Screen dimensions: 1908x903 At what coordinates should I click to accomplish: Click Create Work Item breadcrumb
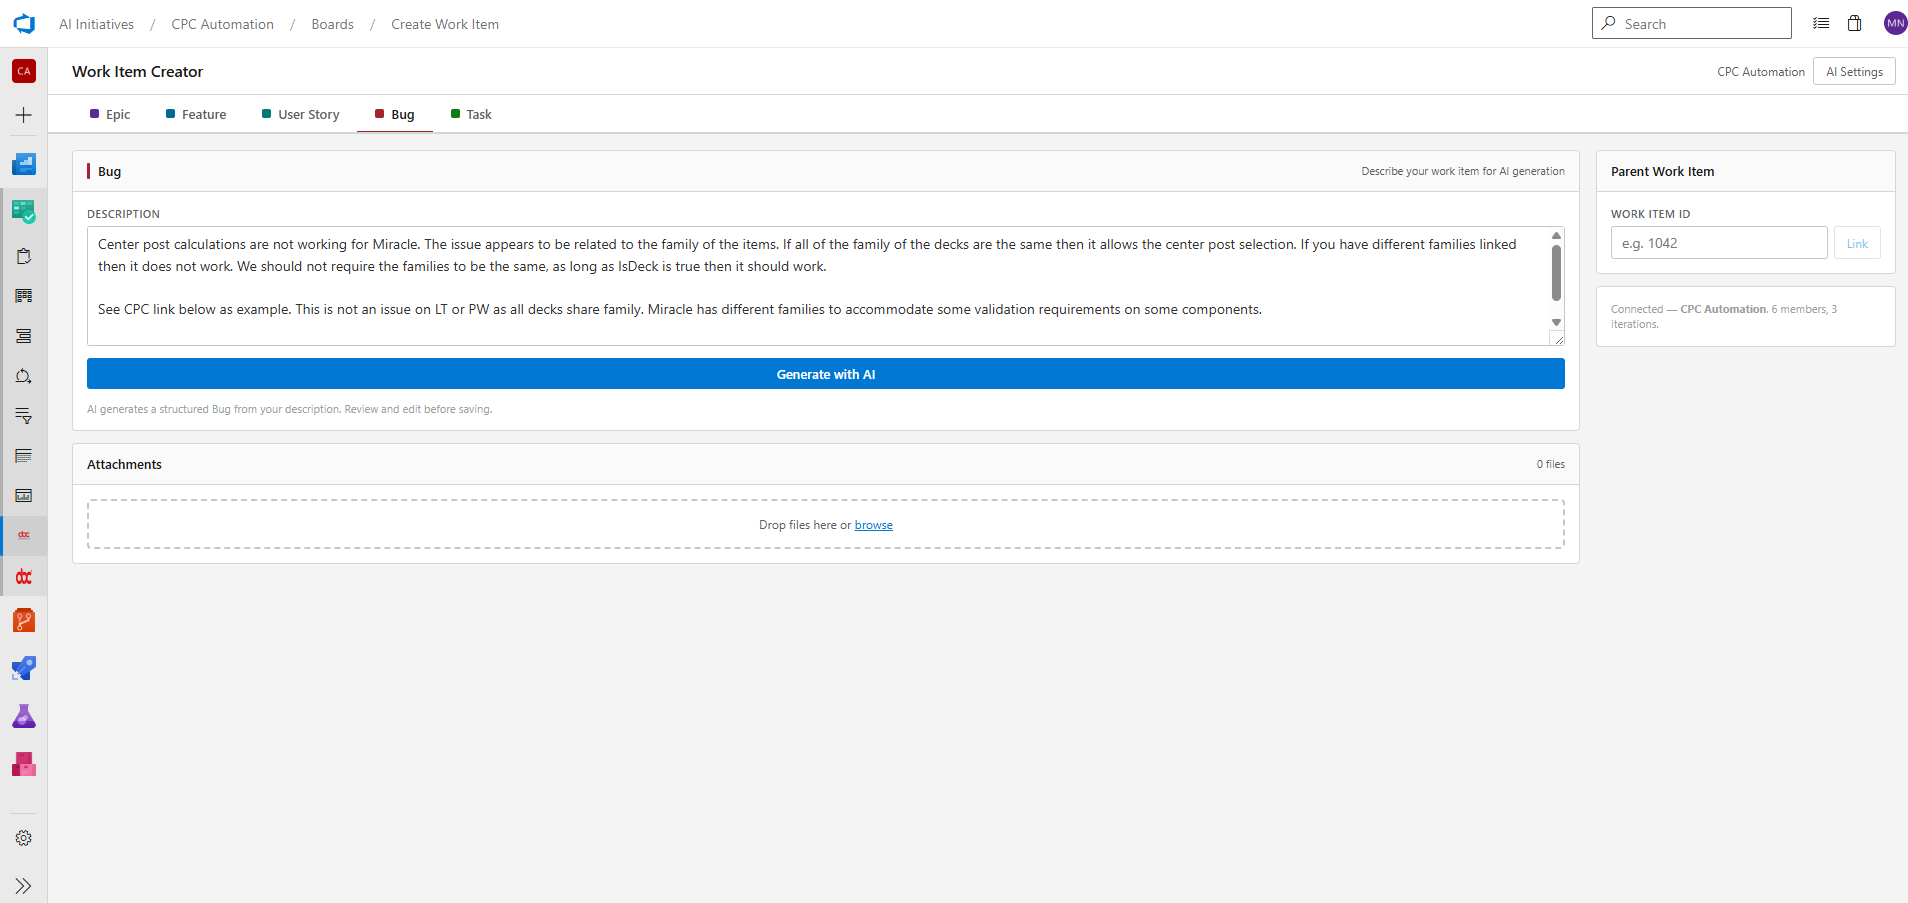(445, 24)
